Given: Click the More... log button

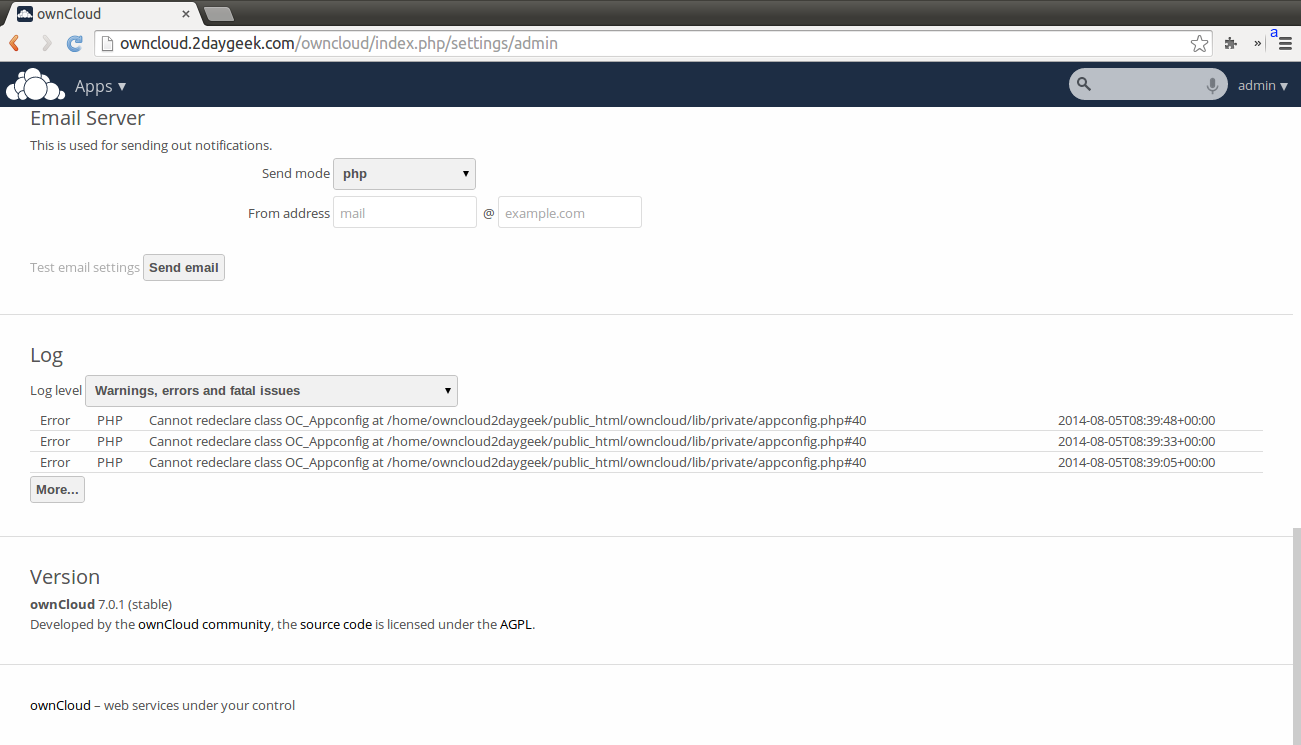Looking at the screenshot, I should (57, 490).
